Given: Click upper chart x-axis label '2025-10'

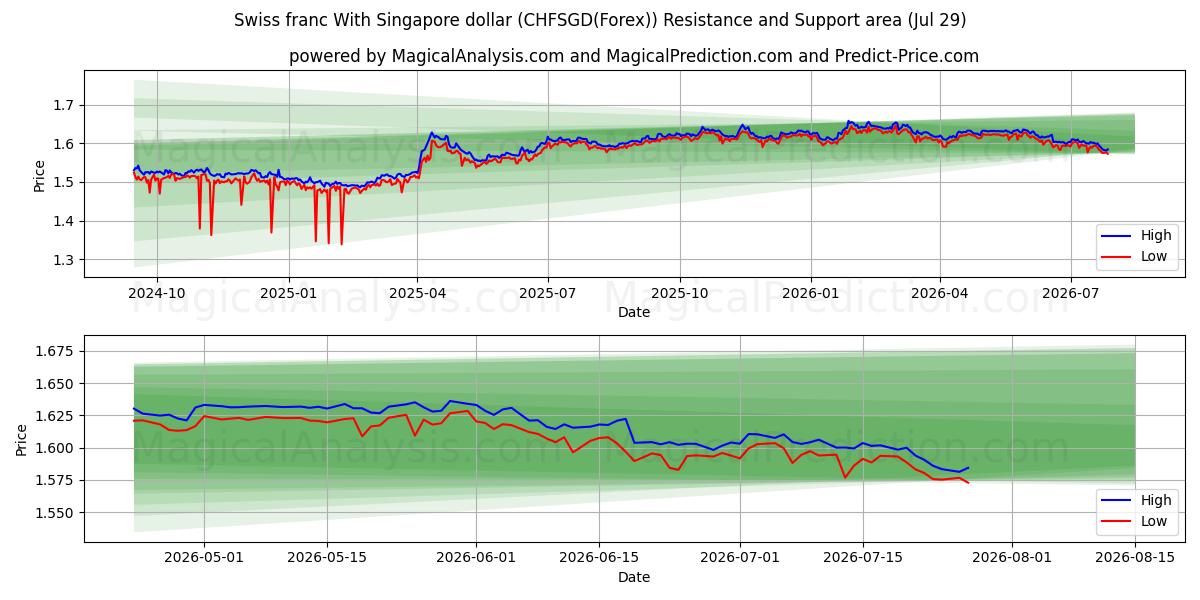Looking at the screenshot, I should pyautogui.click(x=680, y=294).
